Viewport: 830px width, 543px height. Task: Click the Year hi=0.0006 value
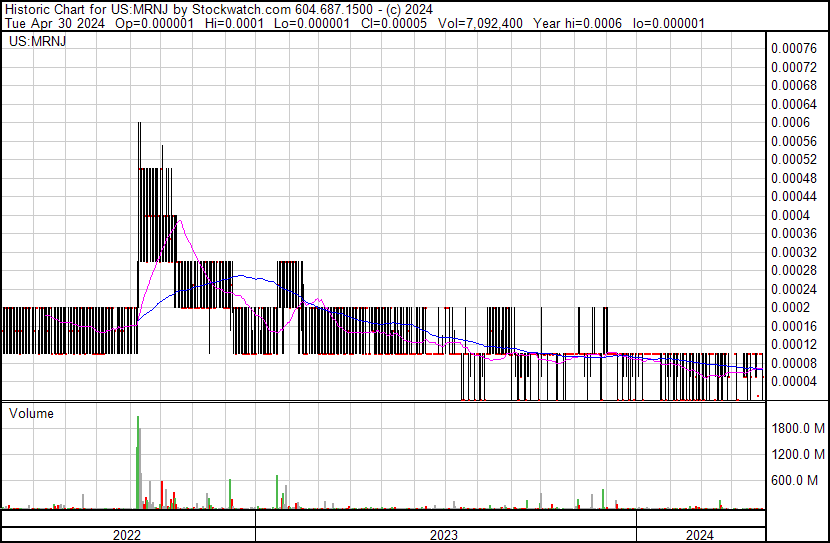point(578,23)
